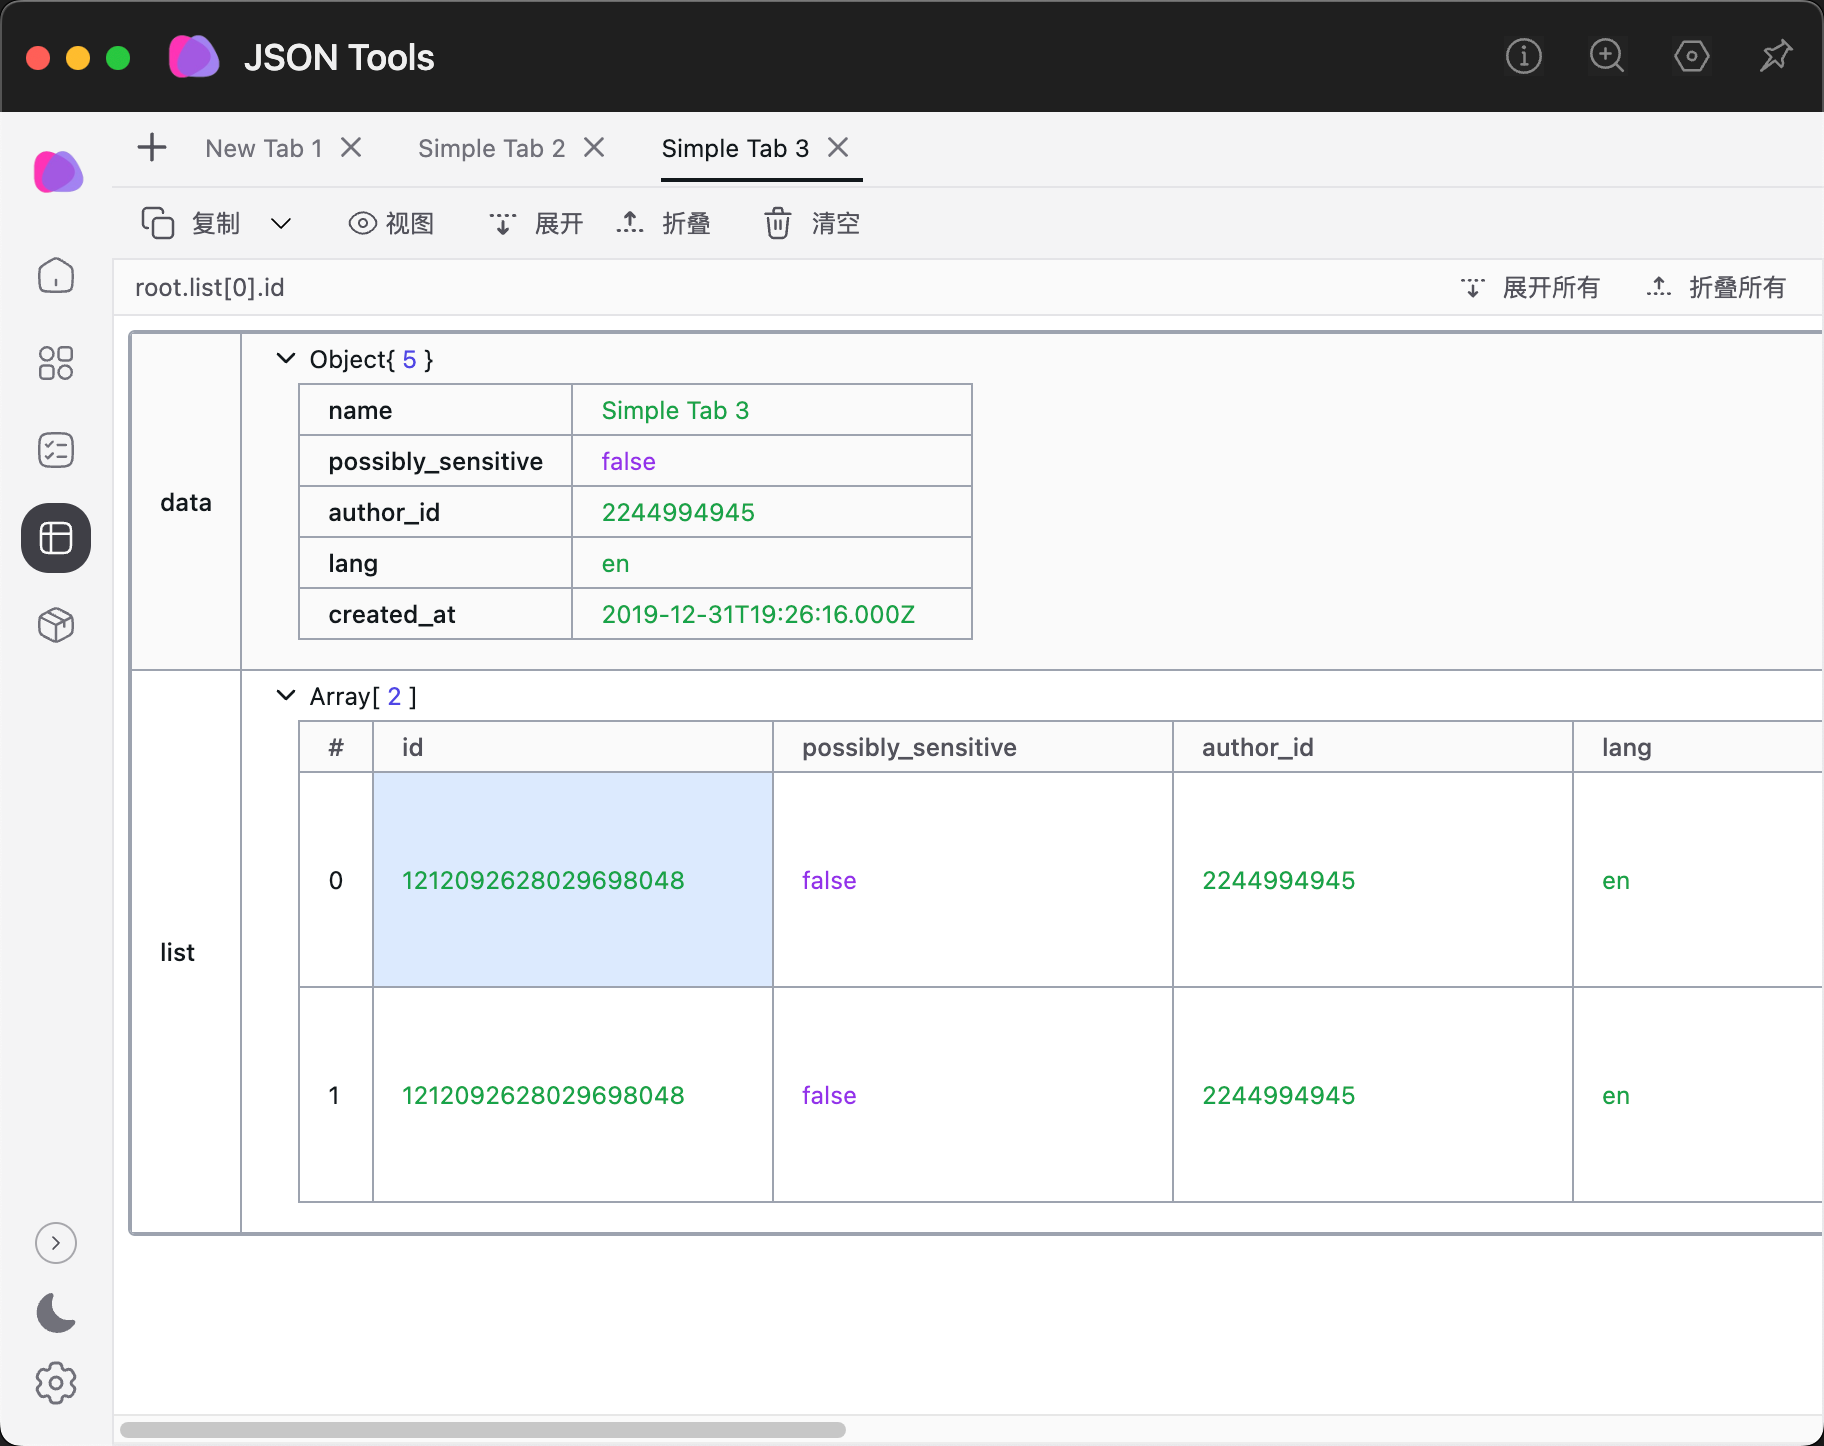Expand the sidebar with the arrow circle
This screenshot has height=1446, width=1824.
point(56,1243)
